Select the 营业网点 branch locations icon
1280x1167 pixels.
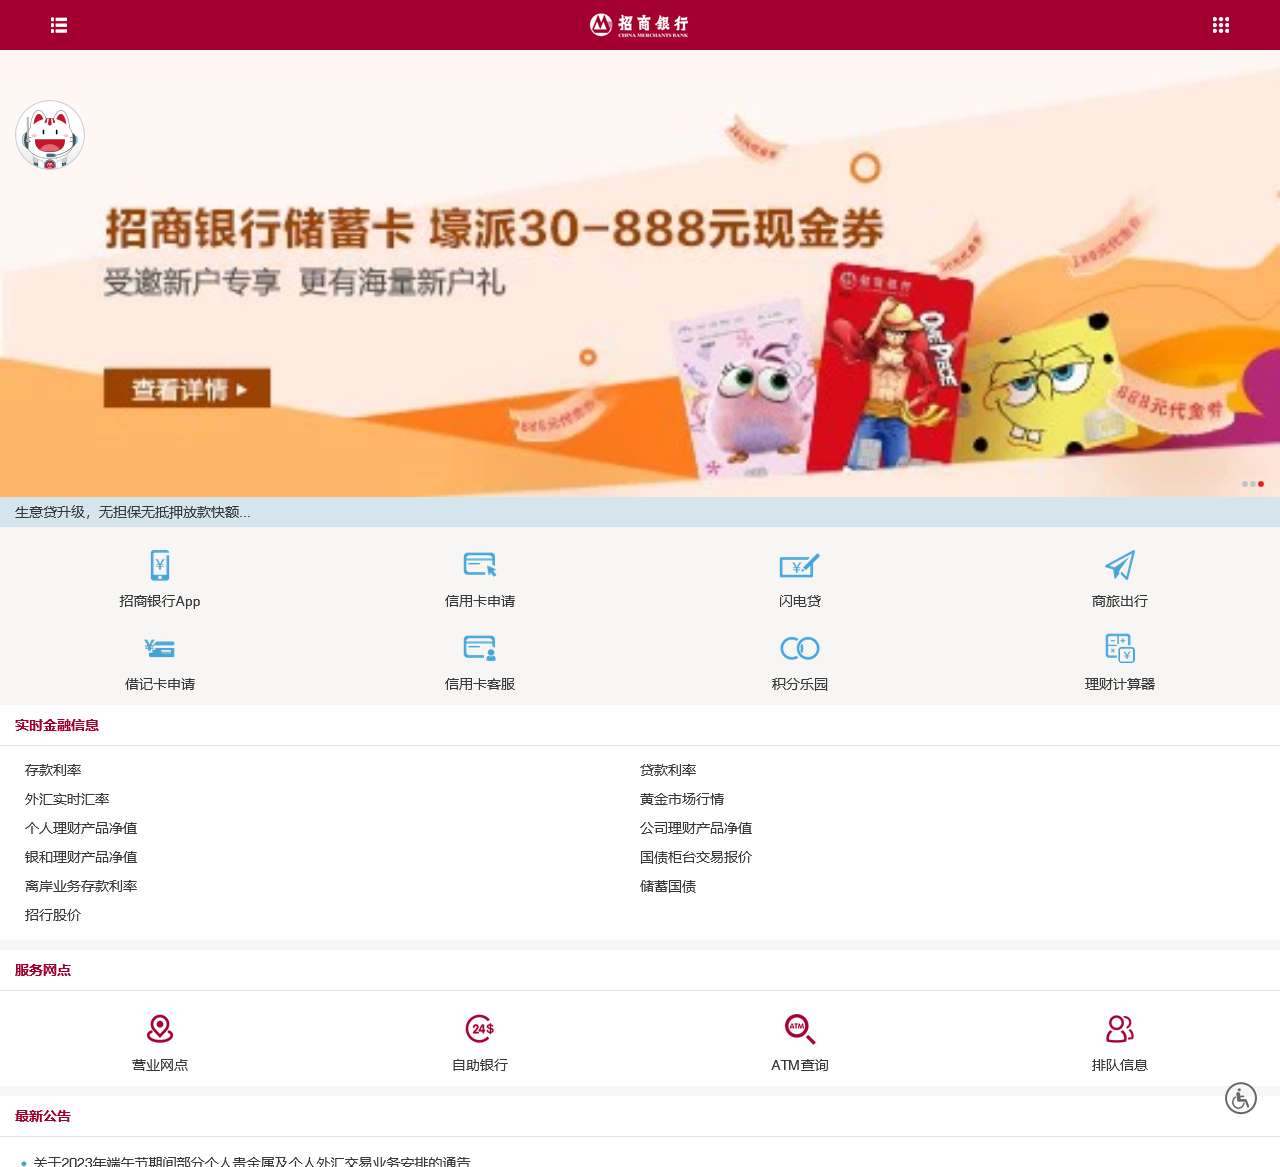tap(158, 1040)
